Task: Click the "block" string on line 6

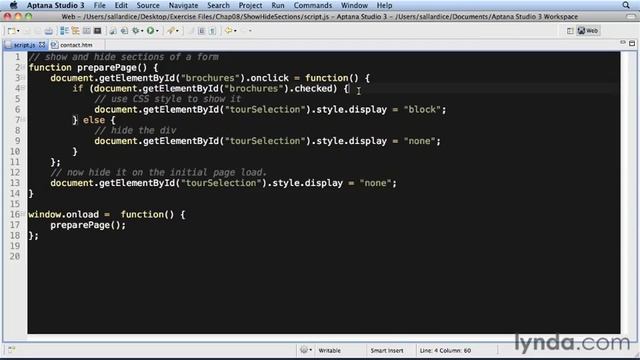Action: tap(422, 109)
